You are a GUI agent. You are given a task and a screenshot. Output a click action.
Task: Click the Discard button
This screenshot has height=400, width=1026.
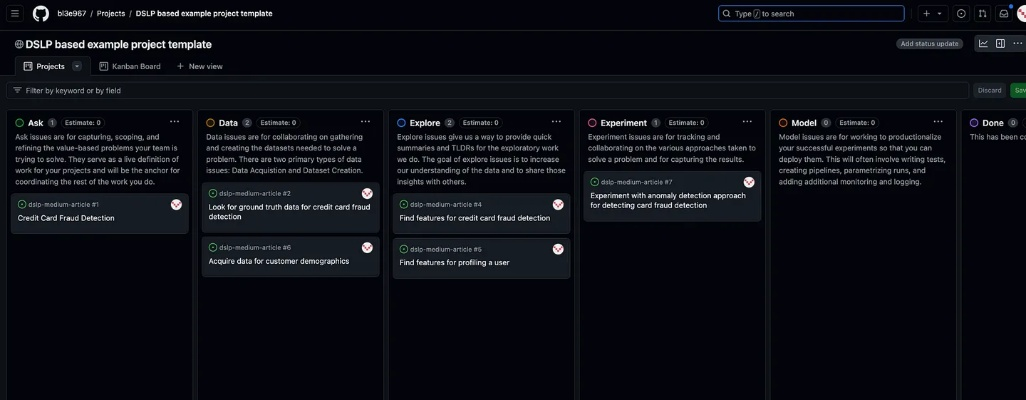click(x=989, y=90)
